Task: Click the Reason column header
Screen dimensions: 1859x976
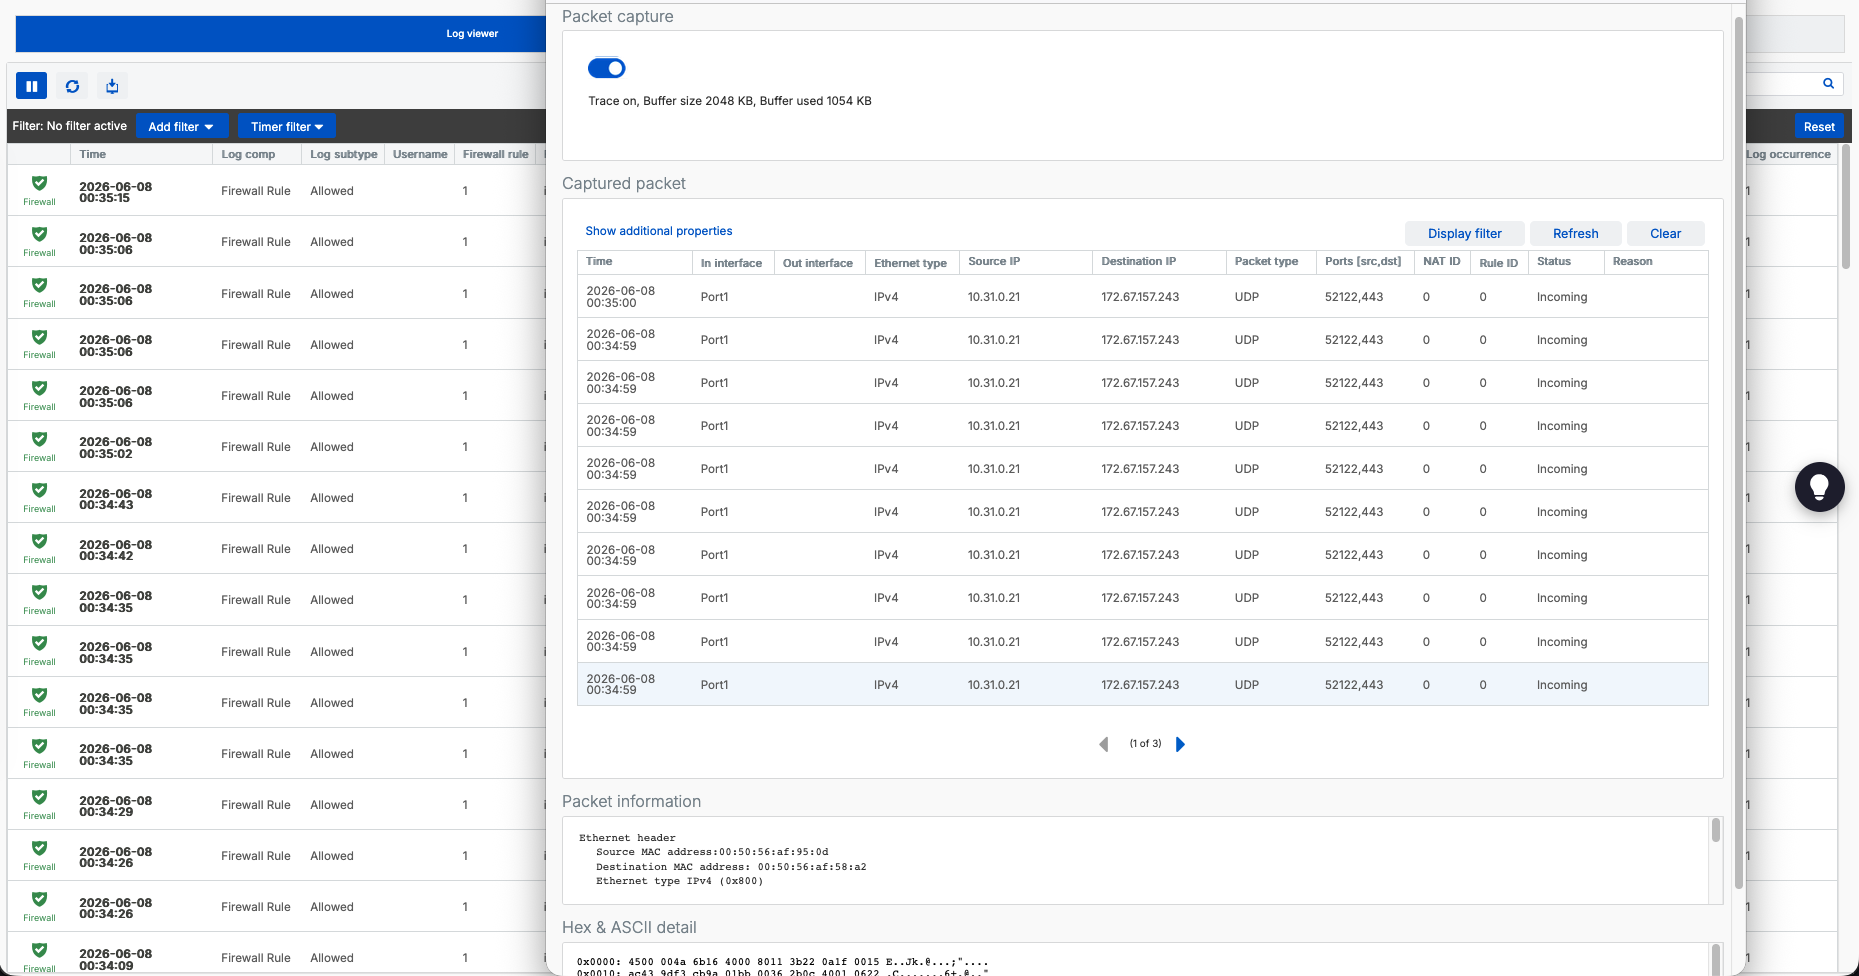Action: point(1656,262)
